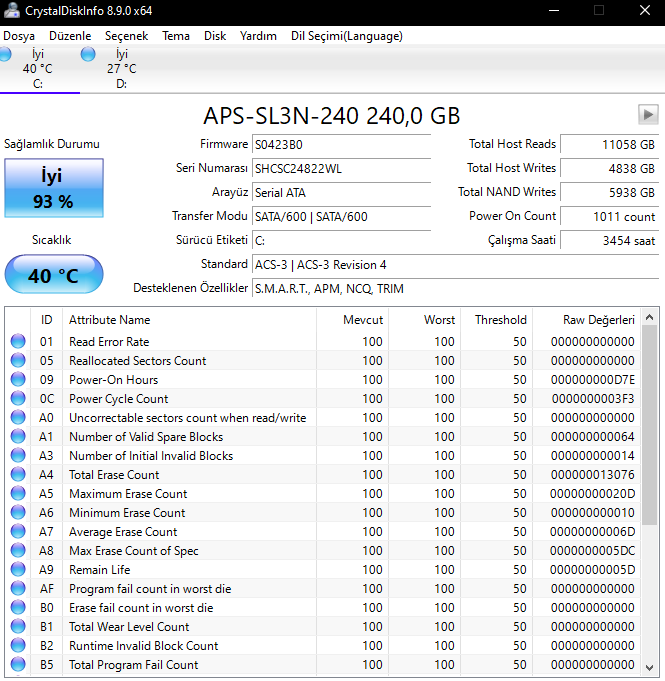Click the 40 °C temperature button

pyautogui.click(x=52, y=275)
